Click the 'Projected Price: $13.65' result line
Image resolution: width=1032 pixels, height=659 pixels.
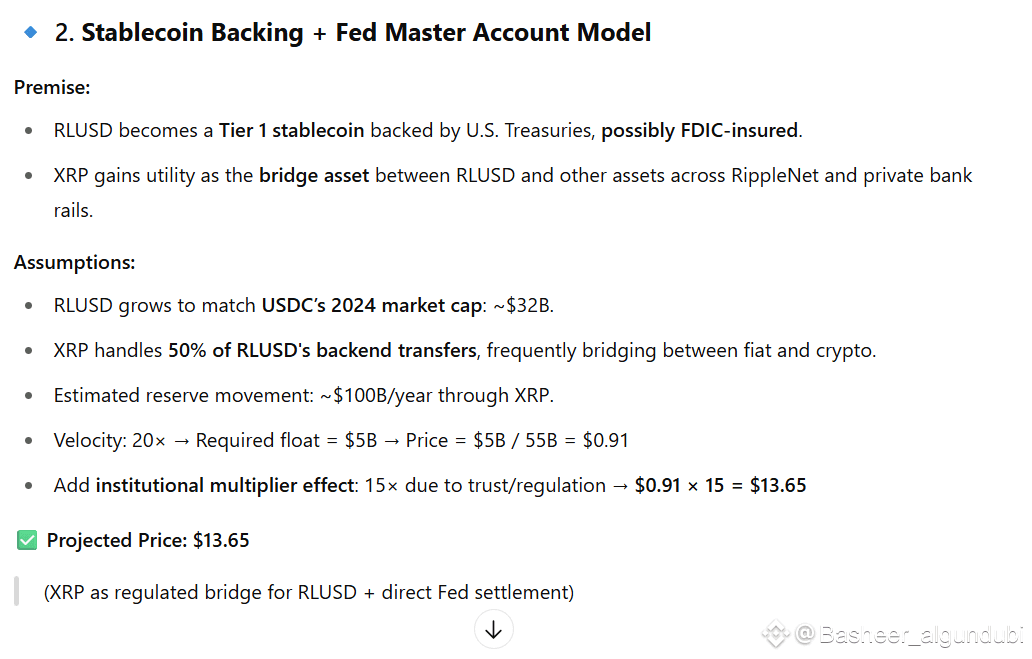[148, 541]
